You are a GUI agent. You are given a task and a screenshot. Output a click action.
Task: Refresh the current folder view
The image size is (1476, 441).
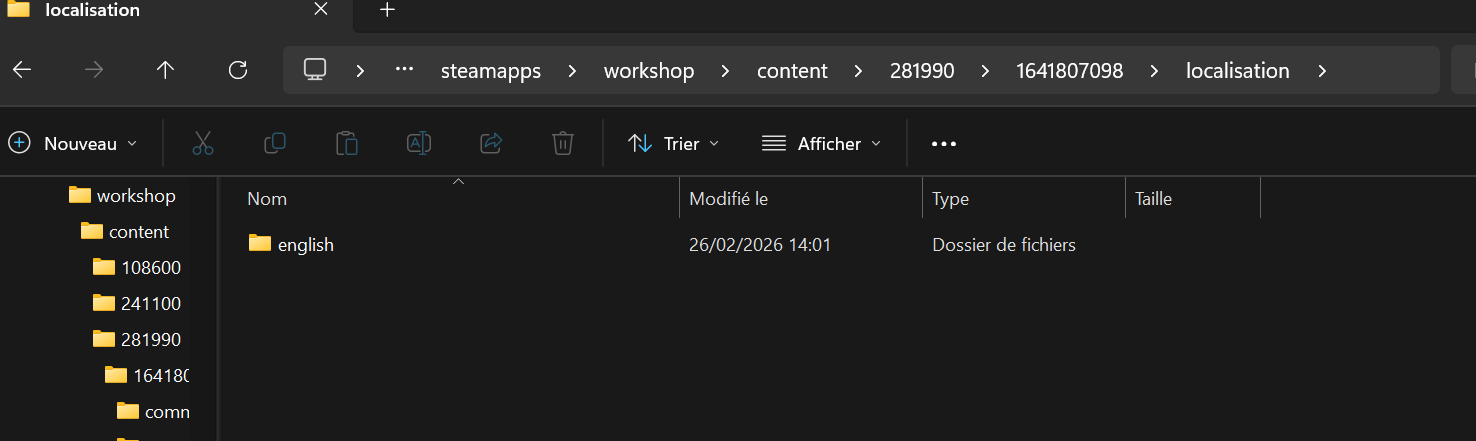pos(238,70)
